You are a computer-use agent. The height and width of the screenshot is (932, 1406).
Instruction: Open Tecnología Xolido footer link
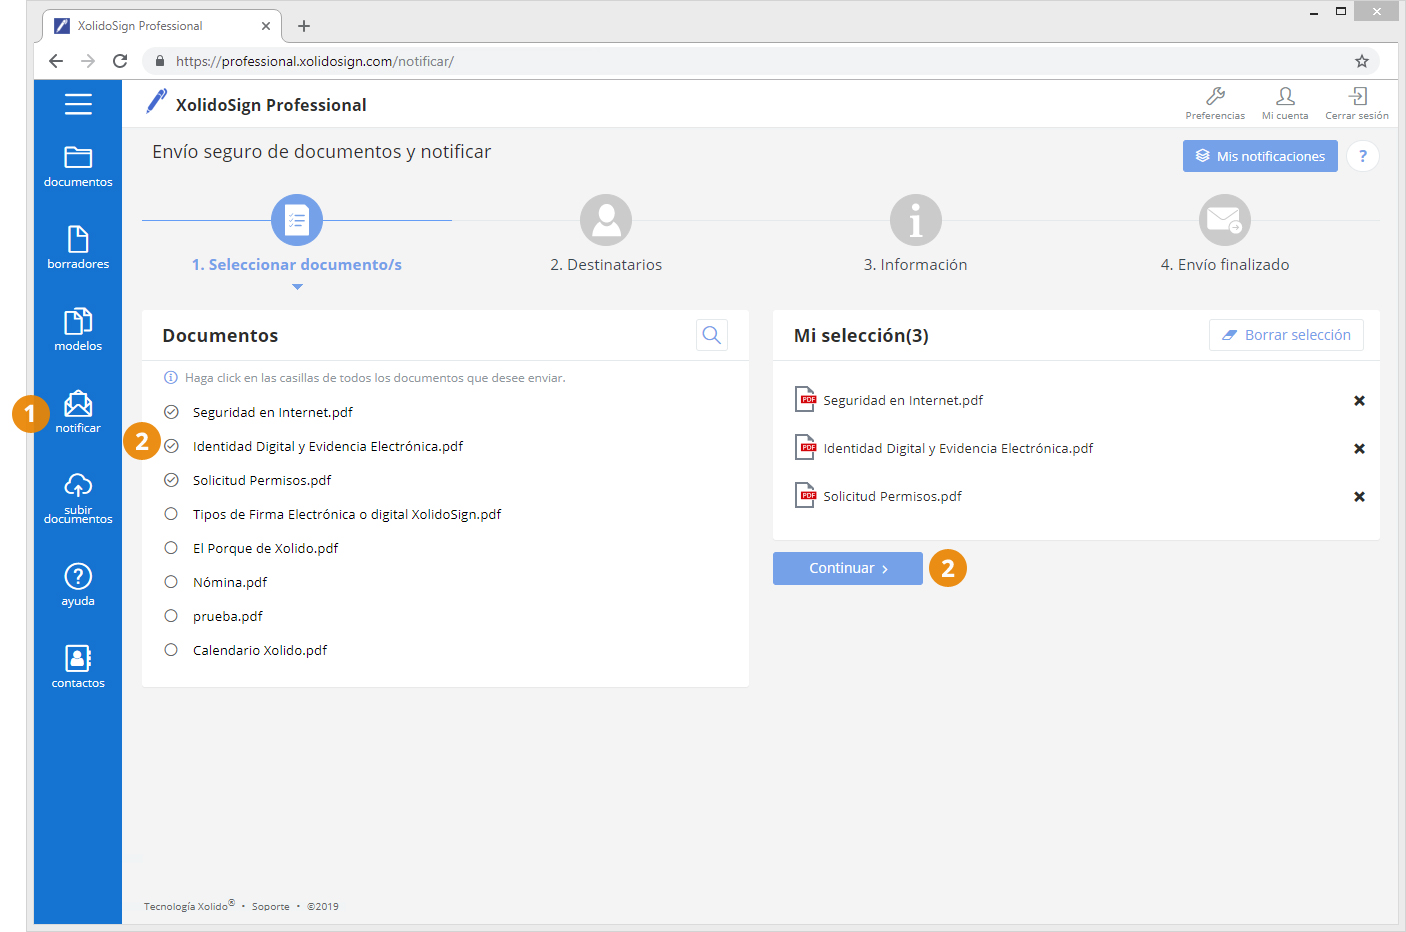coord(189,906)
